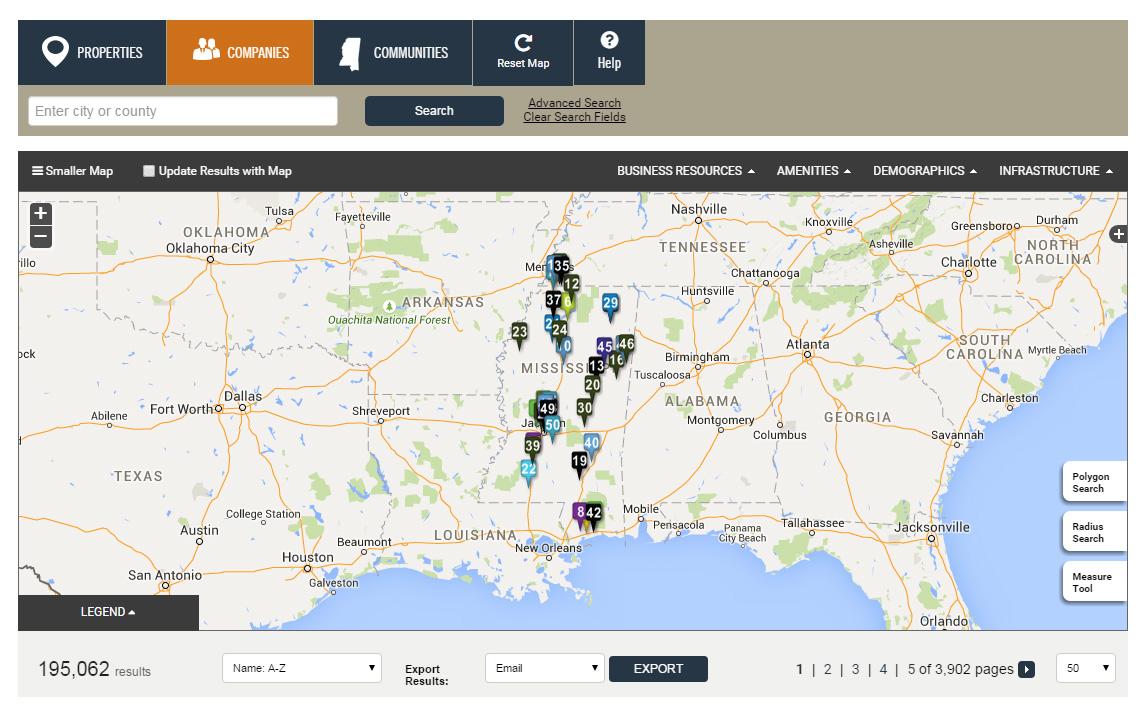
Task: Select map marker number 39
Action: tap(532, 447)
